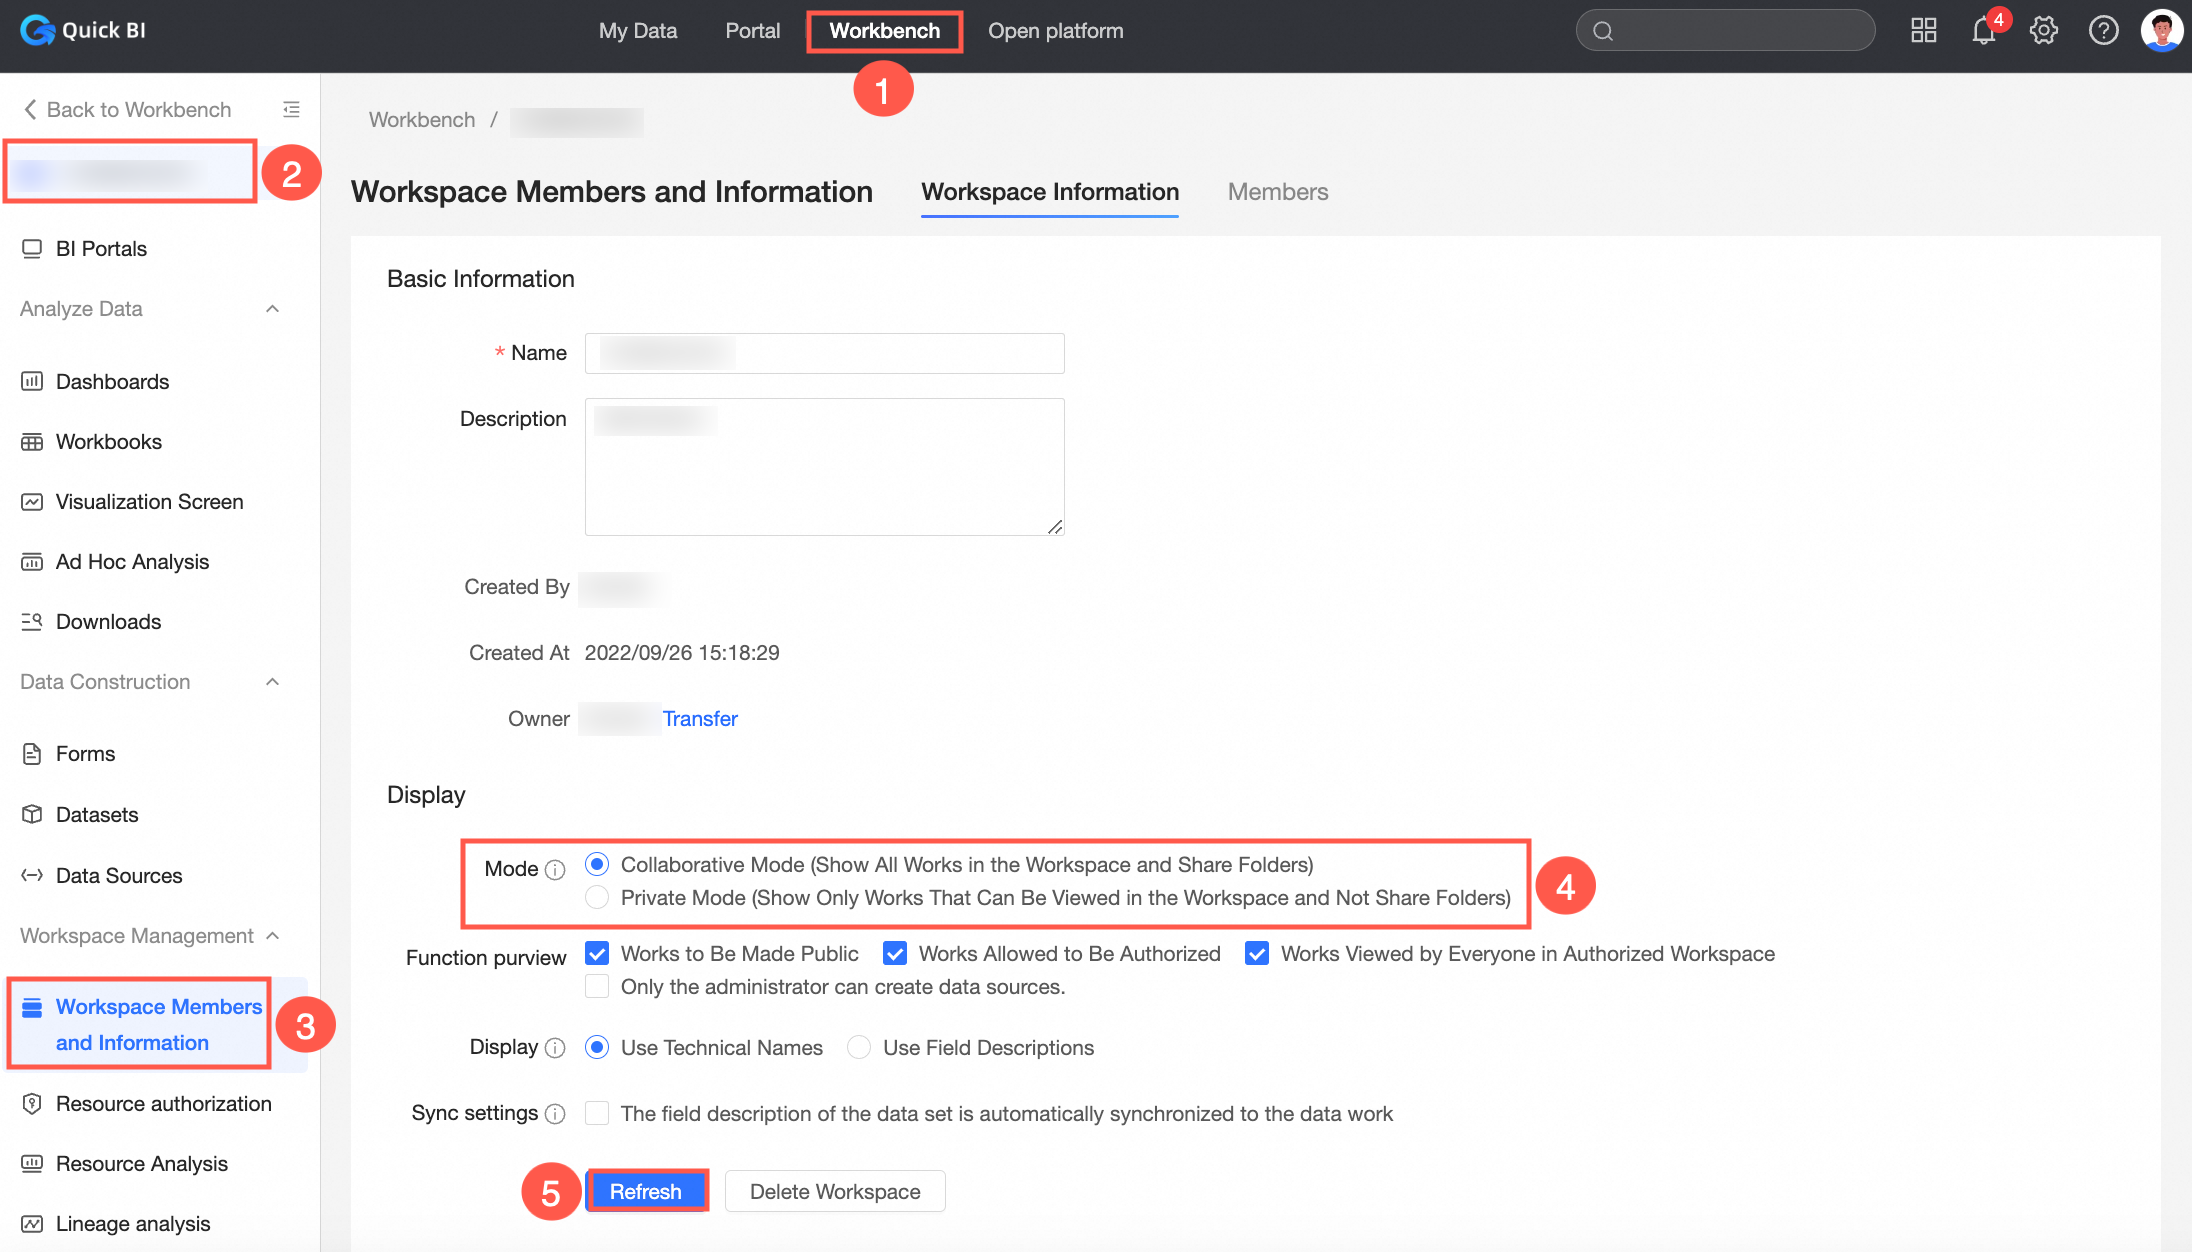Open Forms in the sidebar
The height and width of the screenshot is (1252, 2192).
point(85,754)
